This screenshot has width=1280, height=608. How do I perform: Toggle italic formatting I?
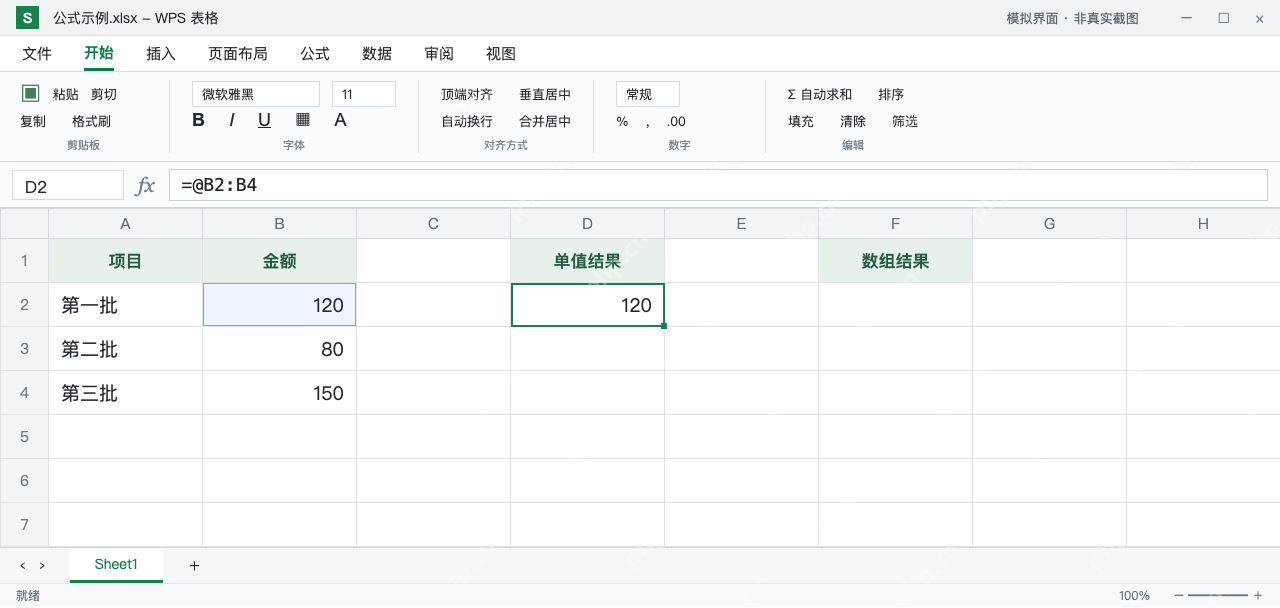[x=232, y=120]
